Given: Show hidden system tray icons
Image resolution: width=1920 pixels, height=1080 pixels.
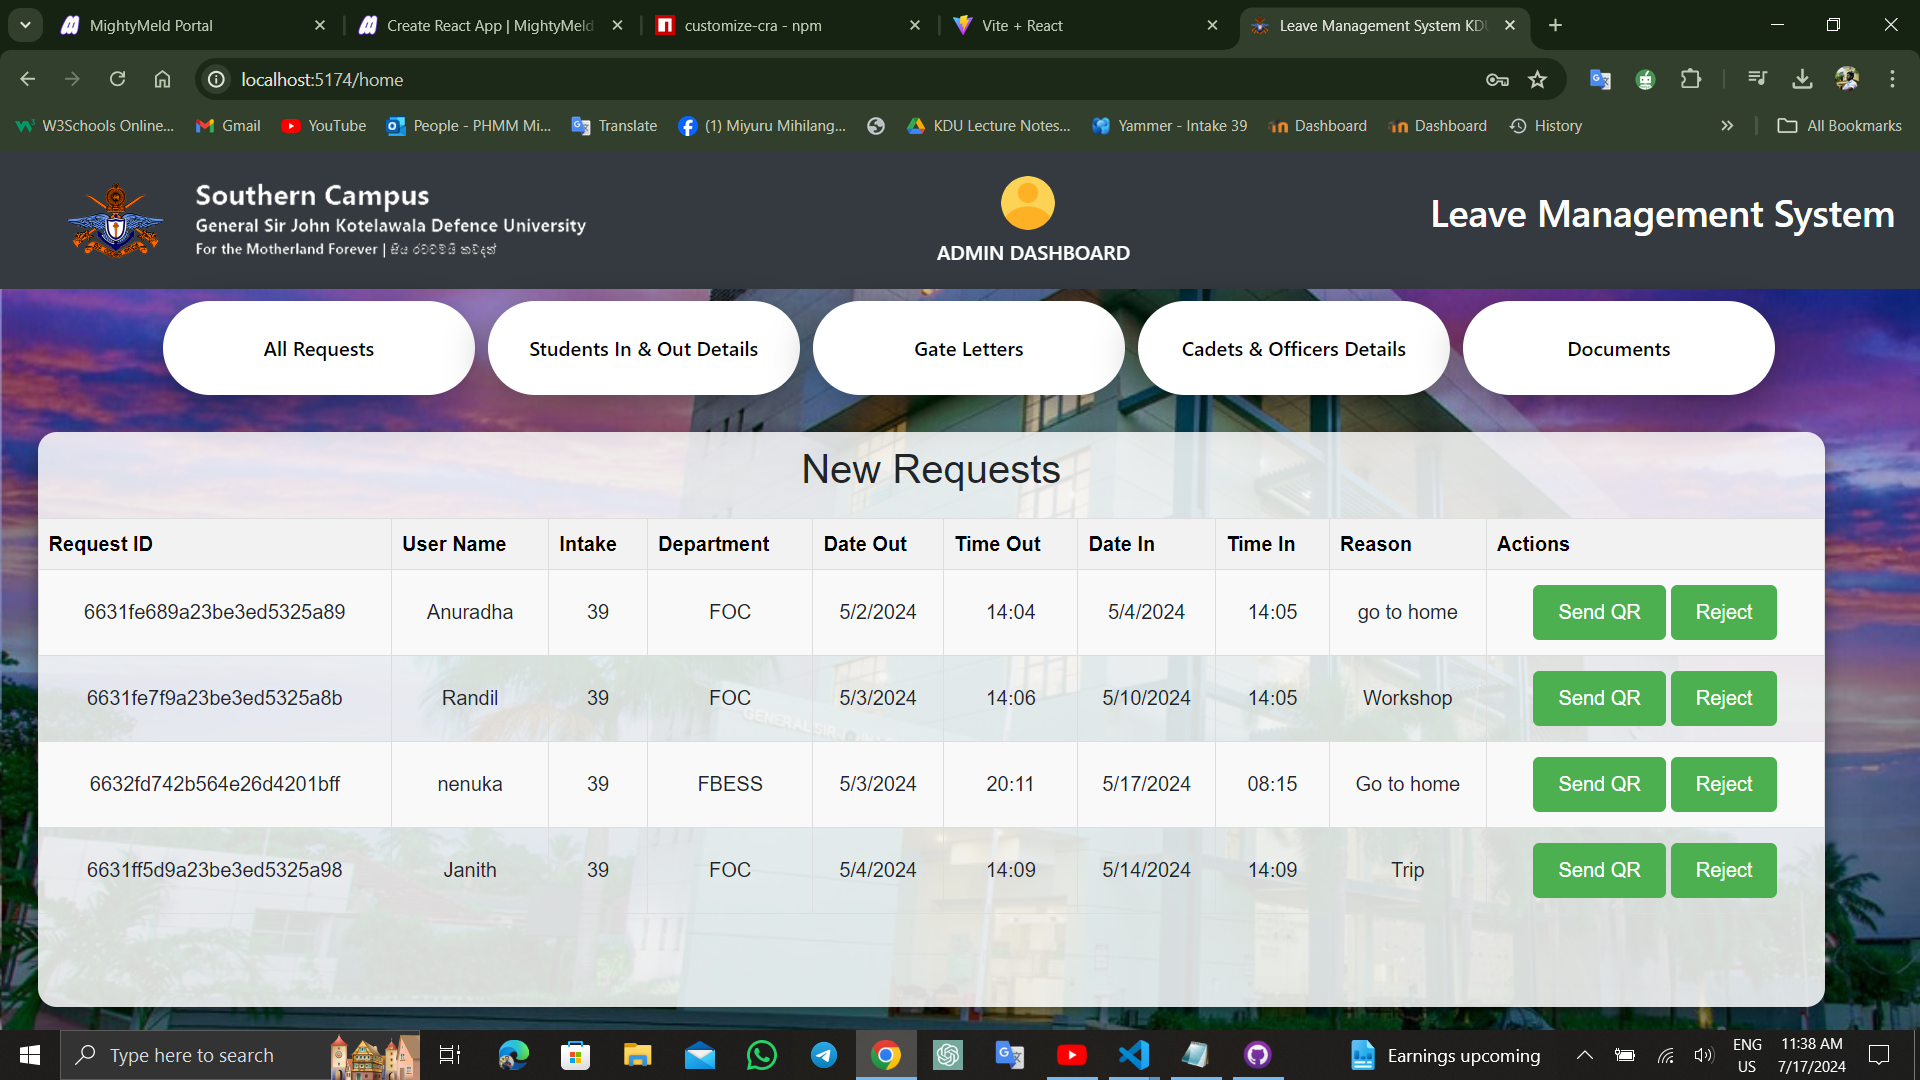Looking at the screenshot, I should click(x=1585, y=1055).
